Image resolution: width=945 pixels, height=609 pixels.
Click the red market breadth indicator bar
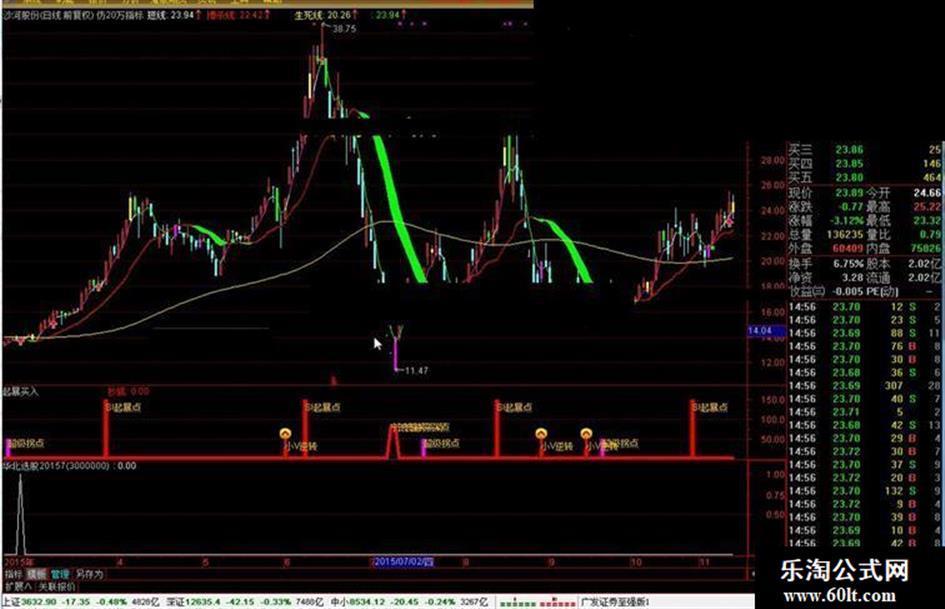pos(557,603)
